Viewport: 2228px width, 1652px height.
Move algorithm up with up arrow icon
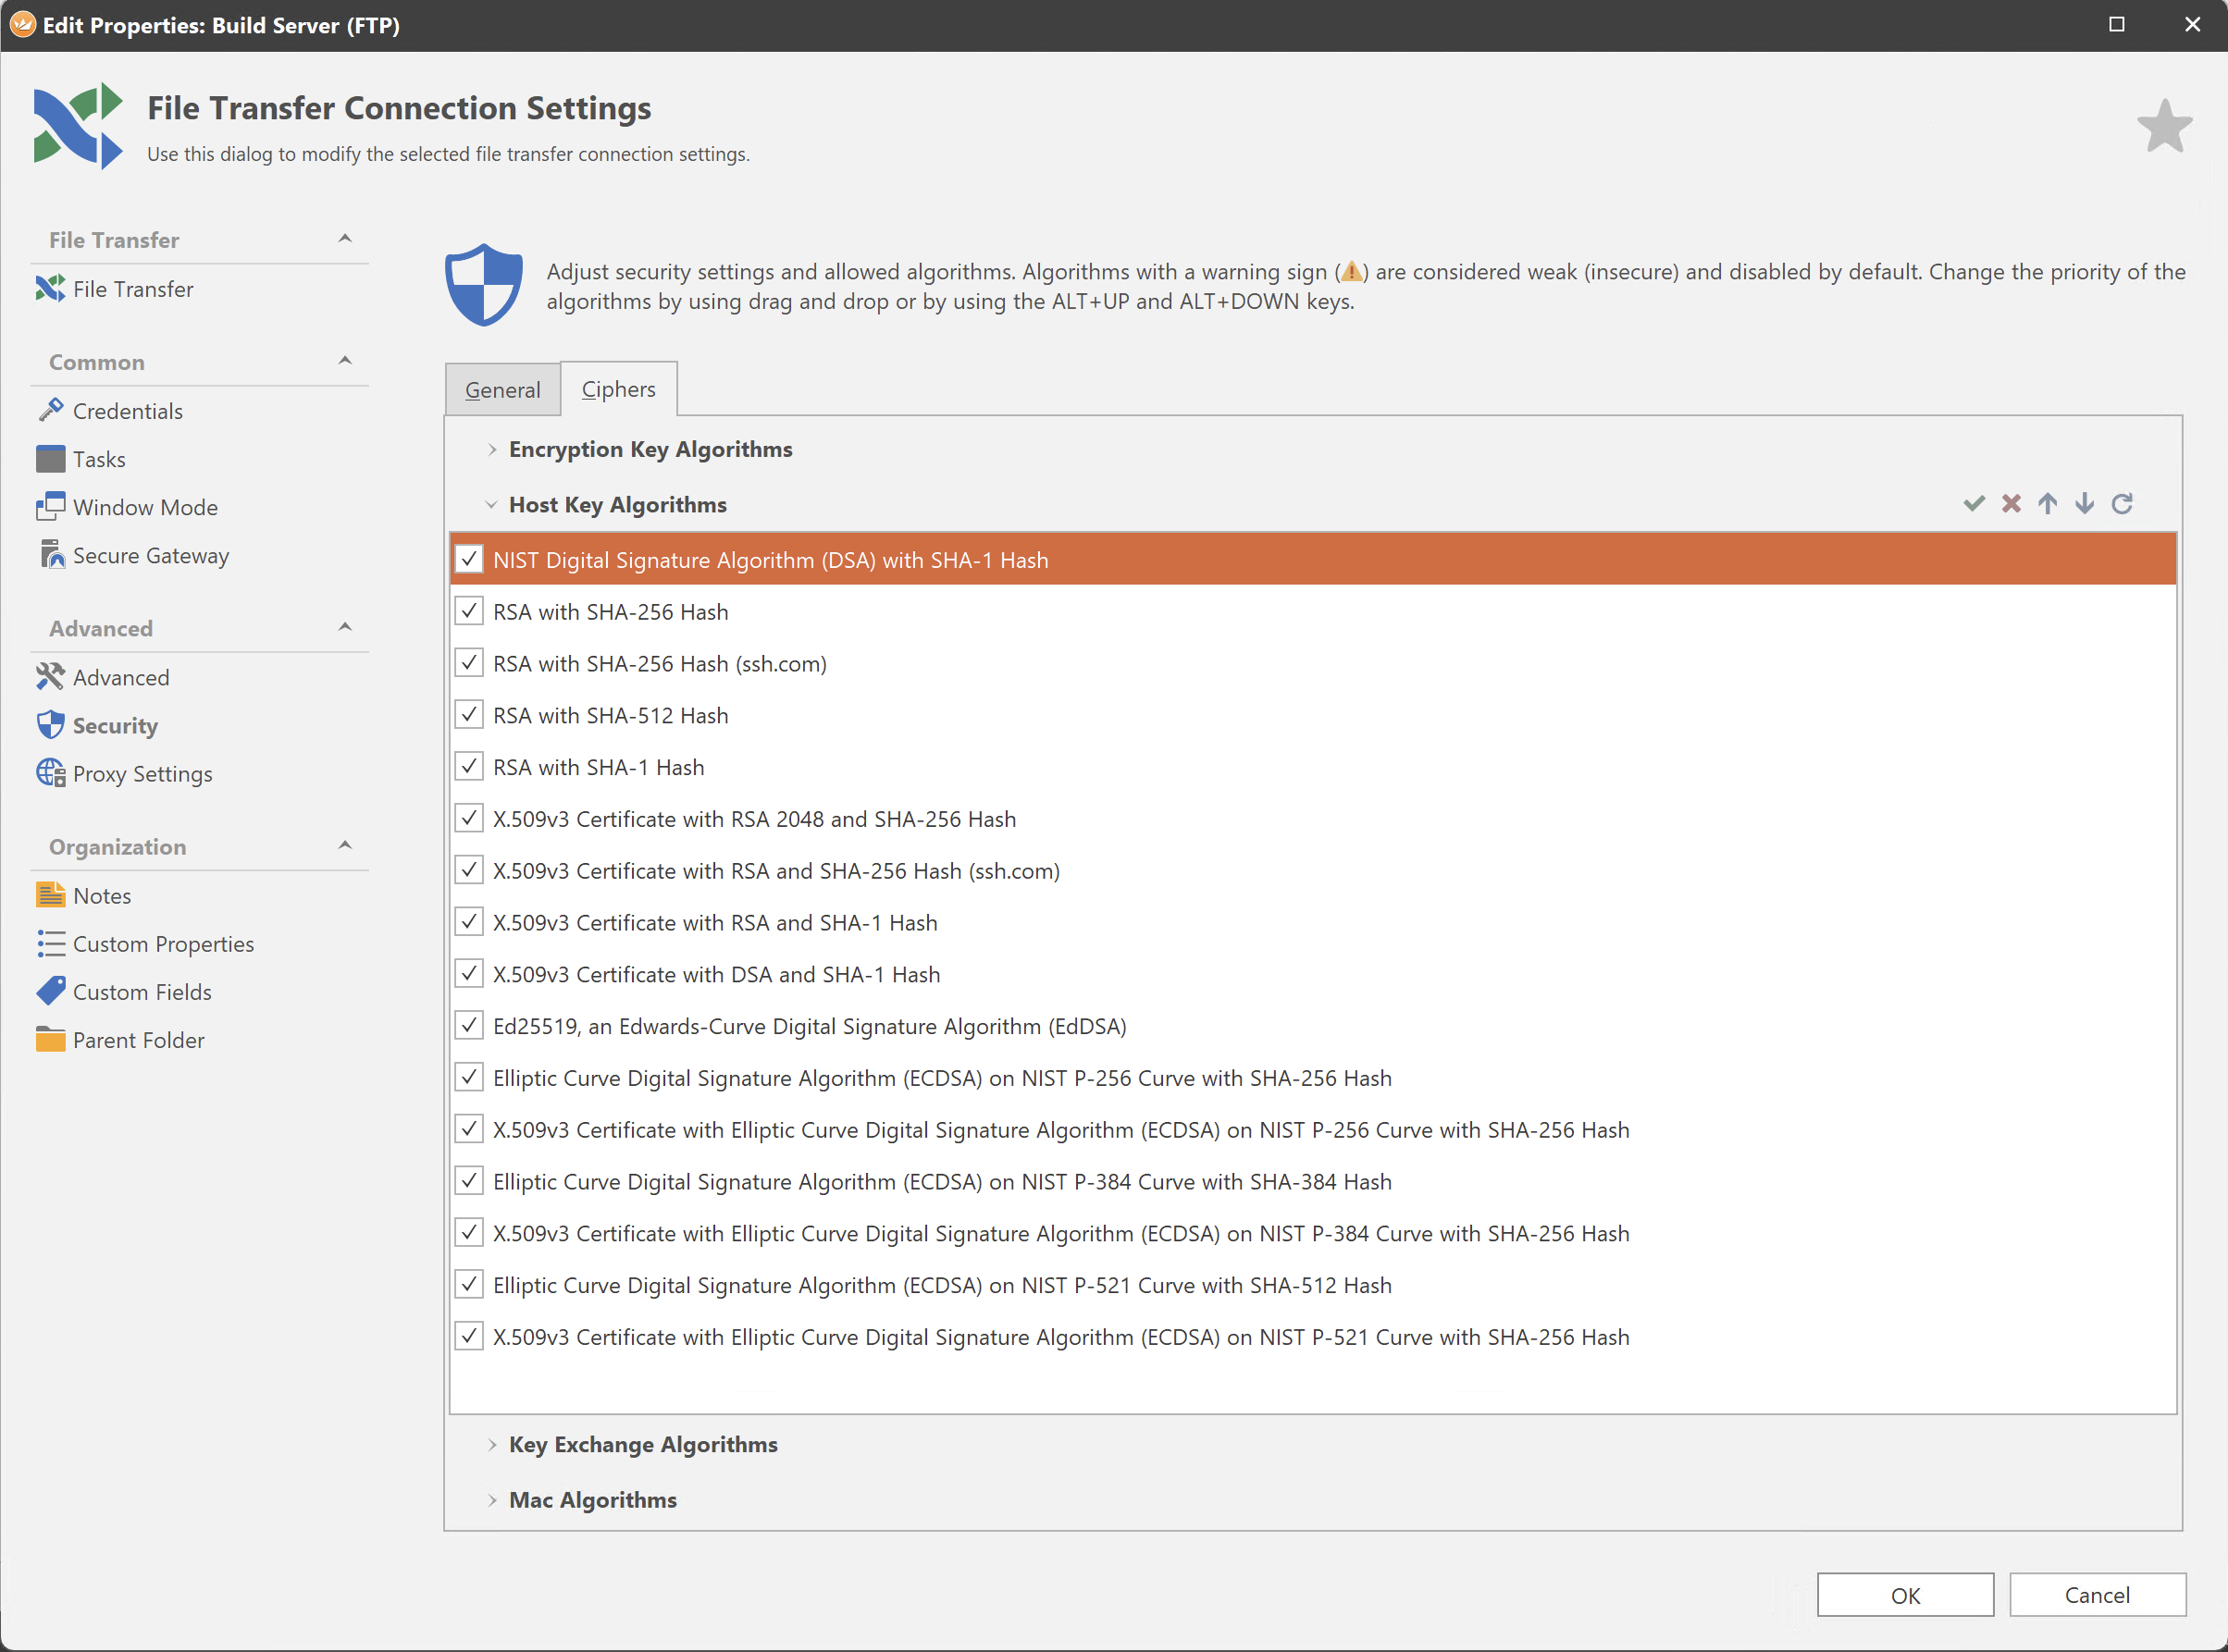[2047, 503]
